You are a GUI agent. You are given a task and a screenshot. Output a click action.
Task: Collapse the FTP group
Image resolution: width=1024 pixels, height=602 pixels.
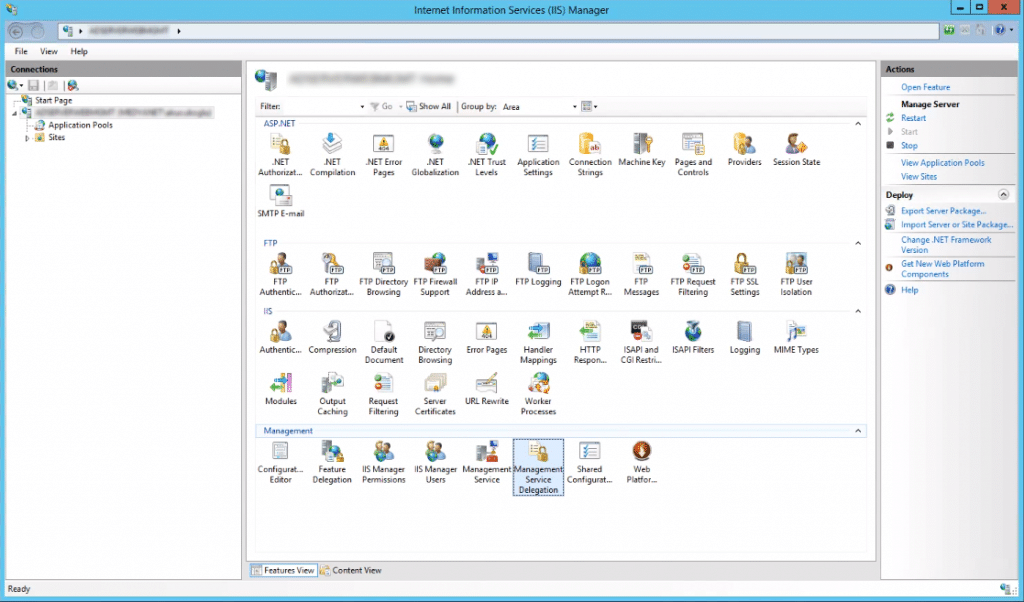point(858,243)
